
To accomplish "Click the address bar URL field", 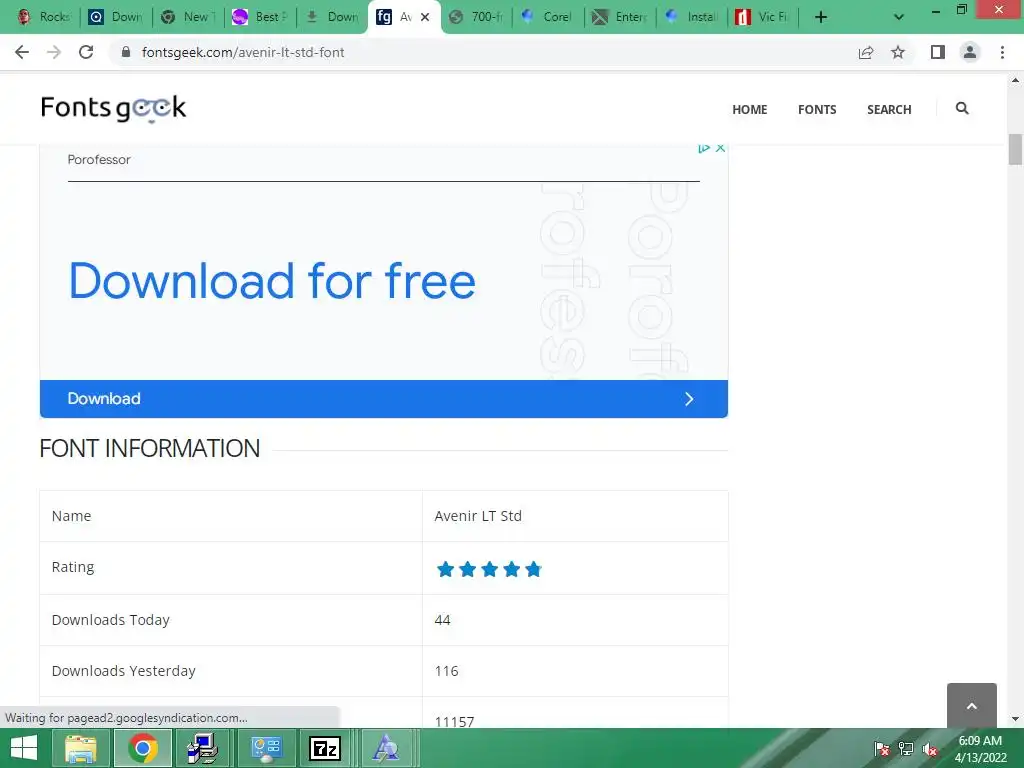I will [483, 52].
